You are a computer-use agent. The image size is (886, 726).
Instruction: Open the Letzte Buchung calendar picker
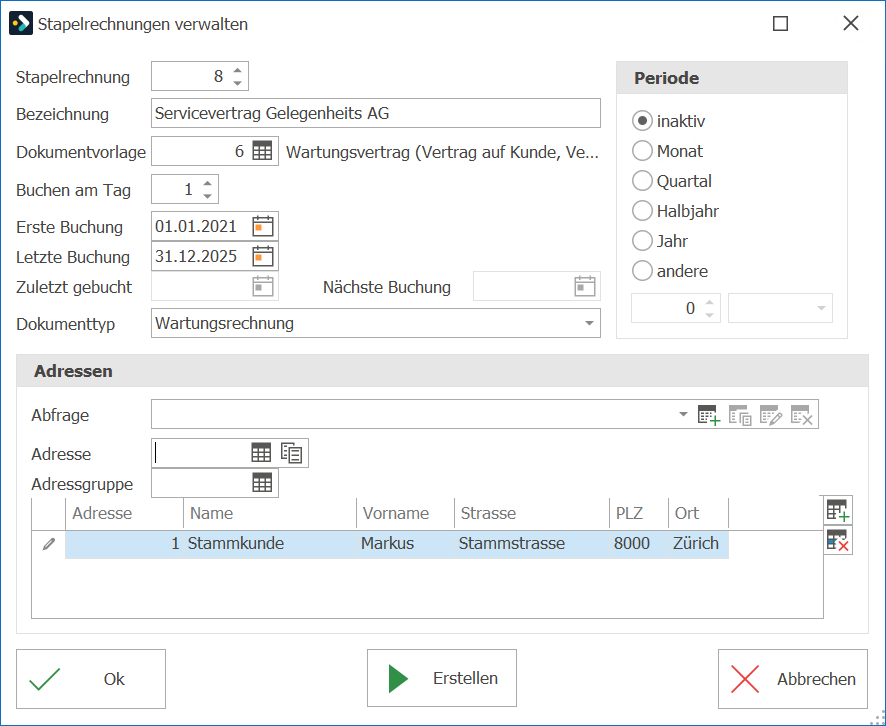pos(263,257)
